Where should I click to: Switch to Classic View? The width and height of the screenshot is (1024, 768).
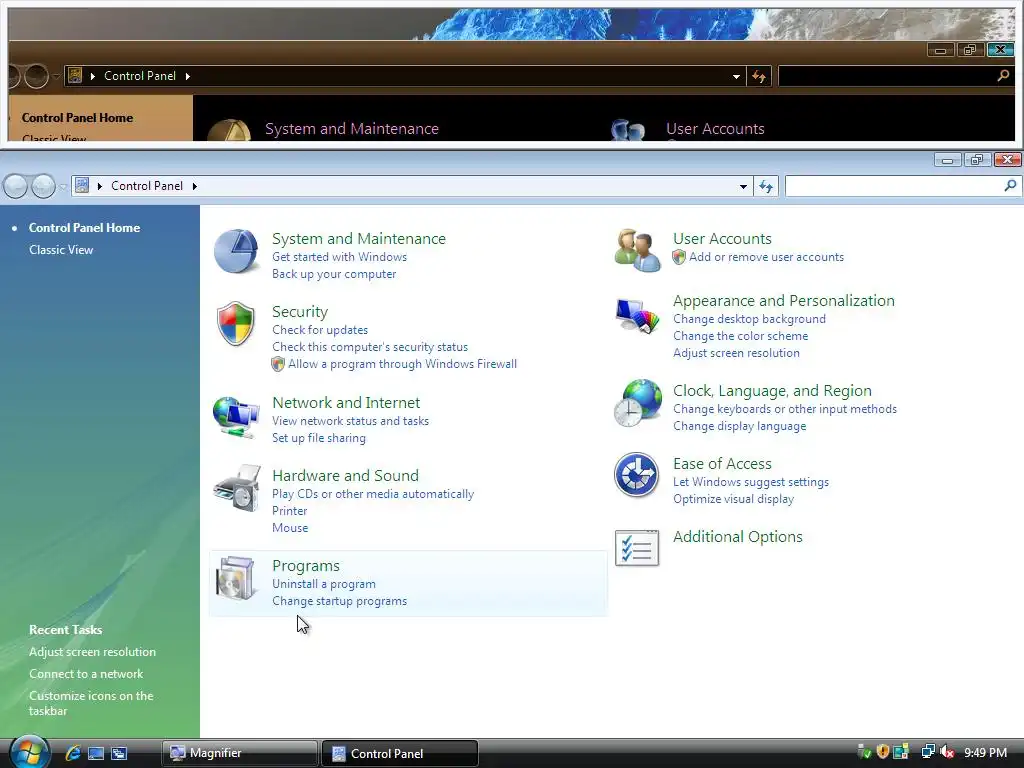pos(61,250)
